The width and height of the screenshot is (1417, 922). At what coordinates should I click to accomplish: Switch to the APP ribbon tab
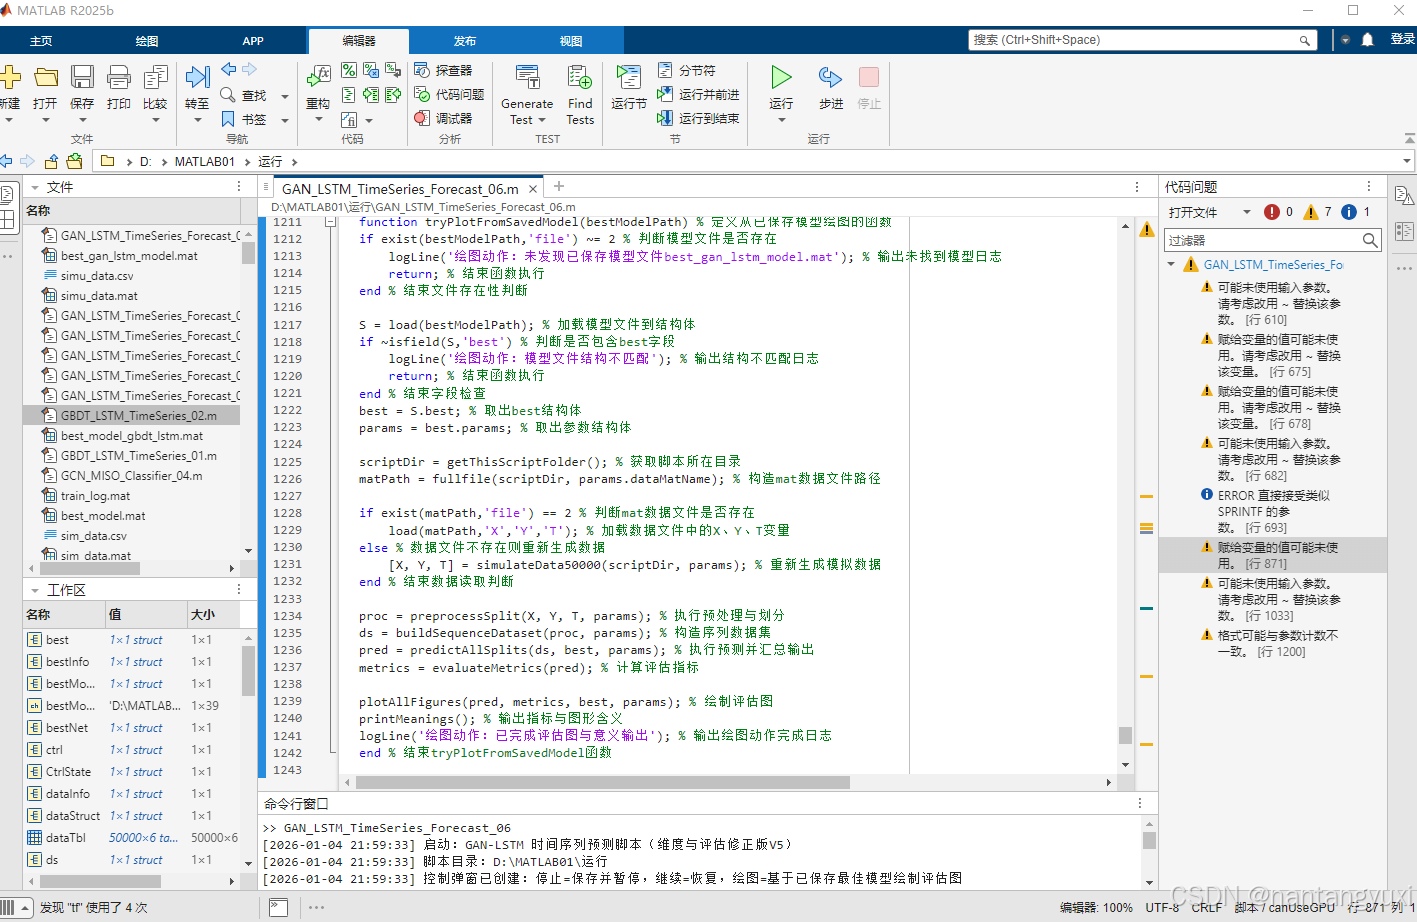[253, 41]
